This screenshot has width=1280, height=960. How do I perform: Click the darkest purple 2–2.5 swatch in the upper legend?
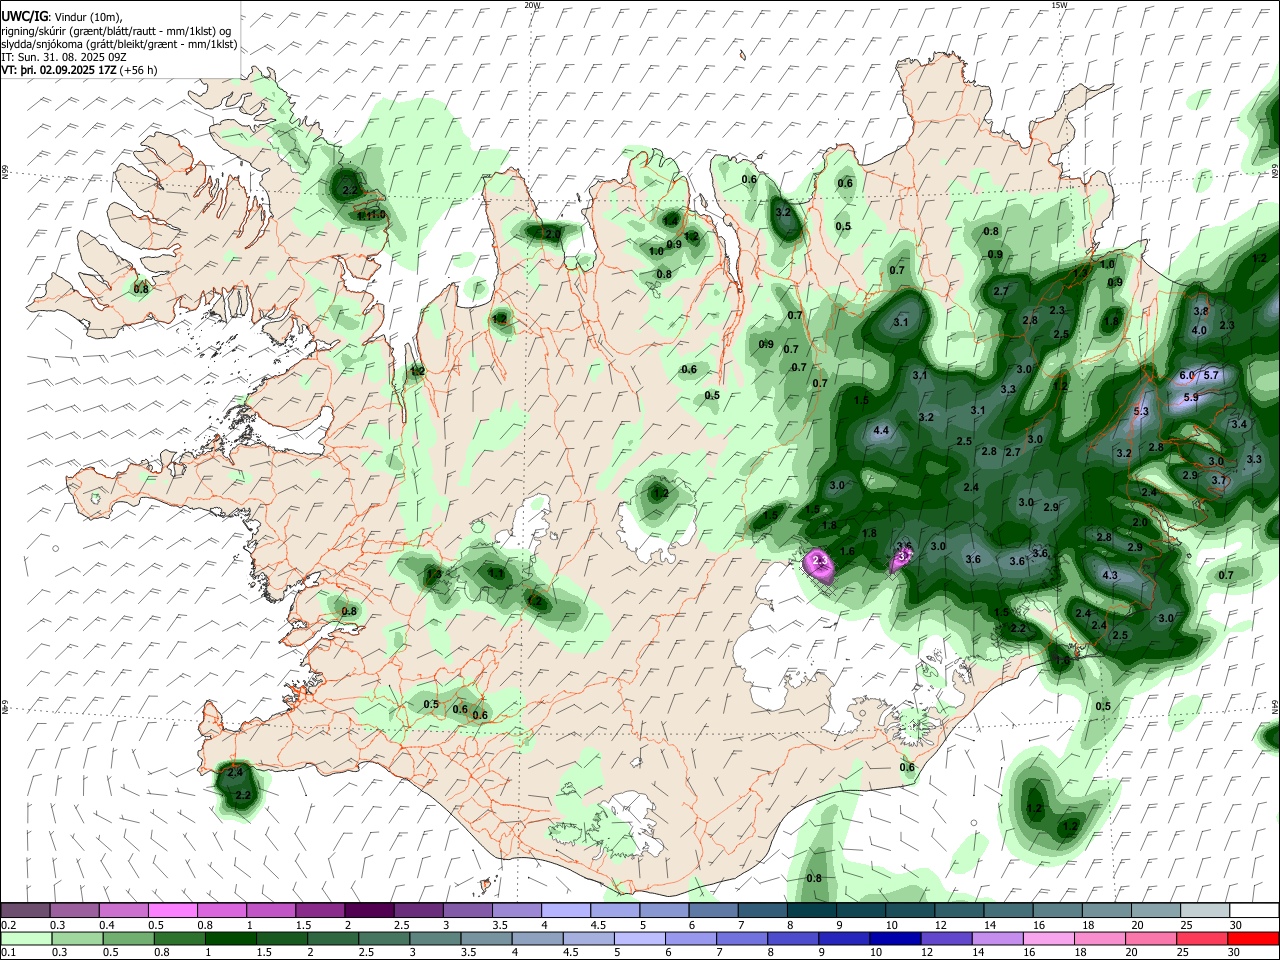(x=368, y=910)
